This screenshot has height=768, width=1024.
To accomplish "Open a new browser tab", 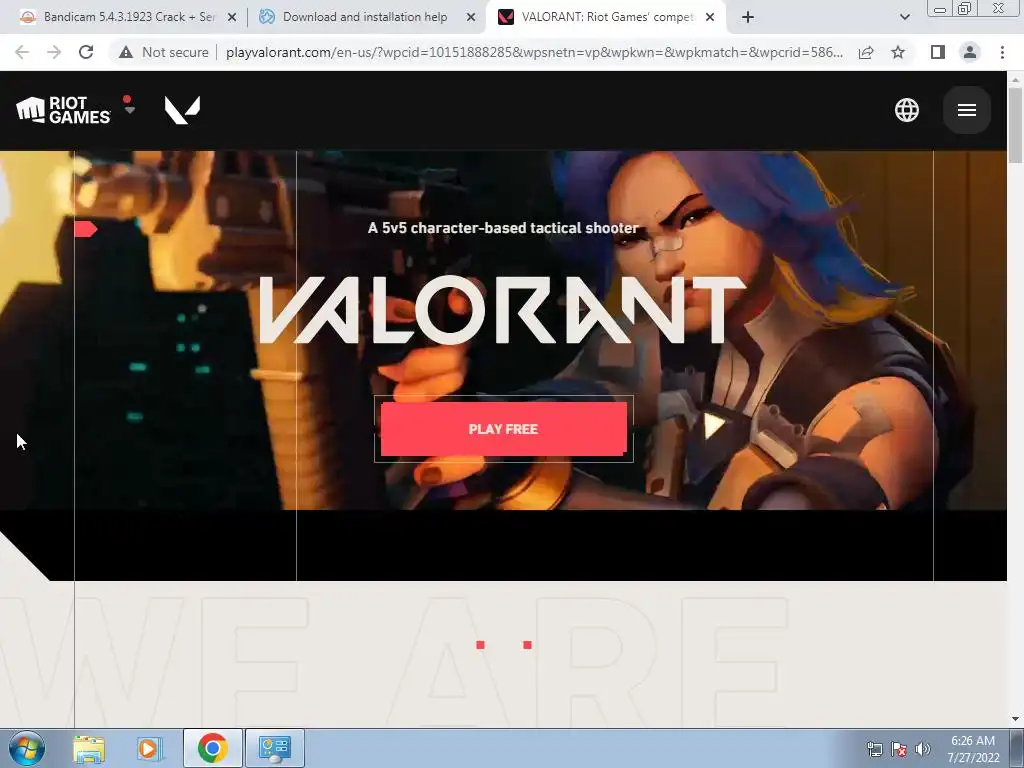I will (748, 18).
